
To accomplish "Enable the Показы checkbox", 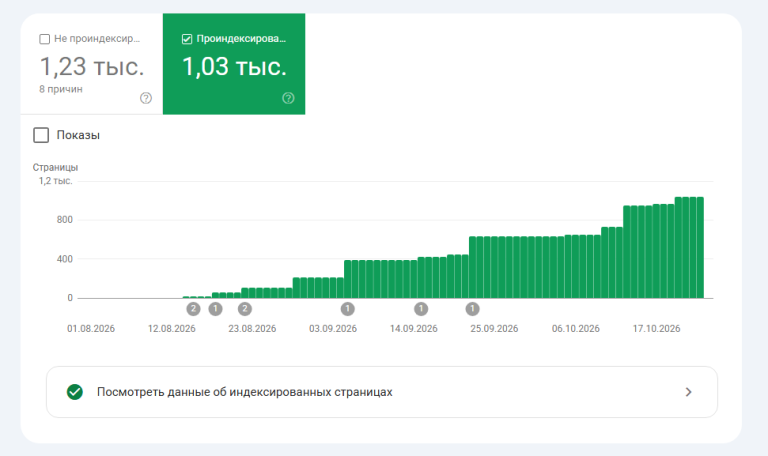I will tap(41, 135).
